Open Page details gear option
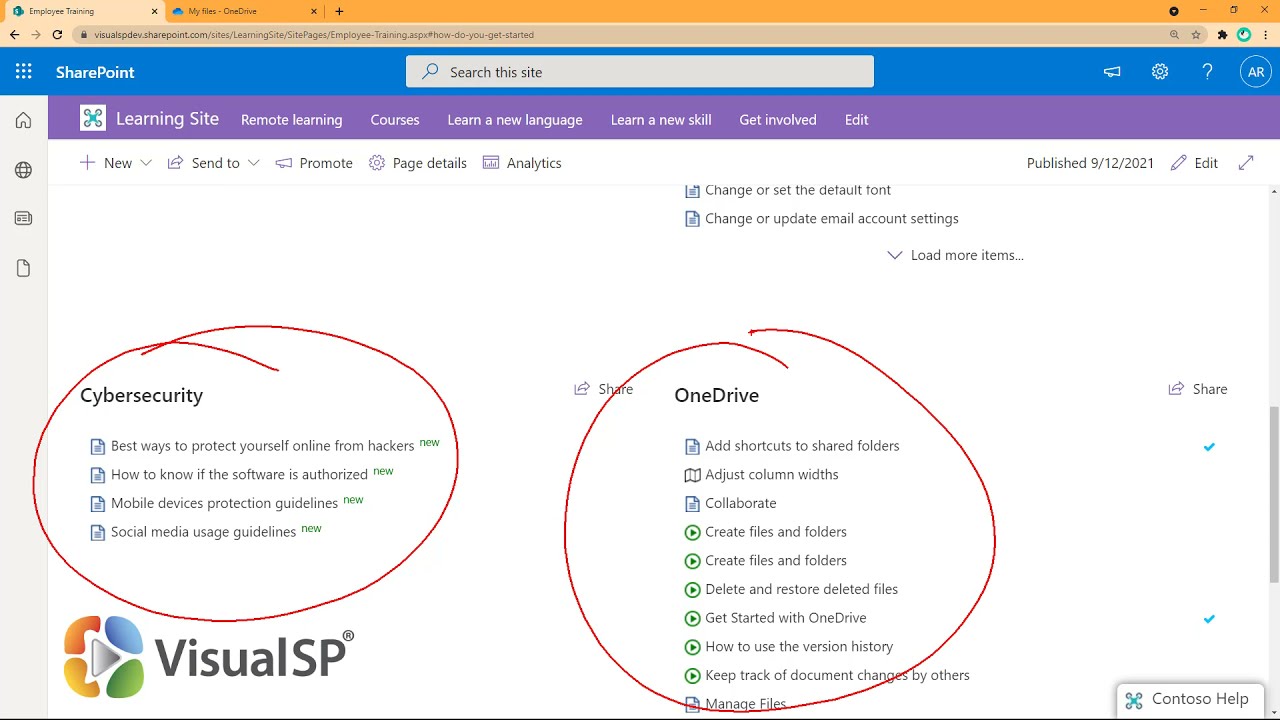This screenshot has width=1280, height=720. [418, 163]
